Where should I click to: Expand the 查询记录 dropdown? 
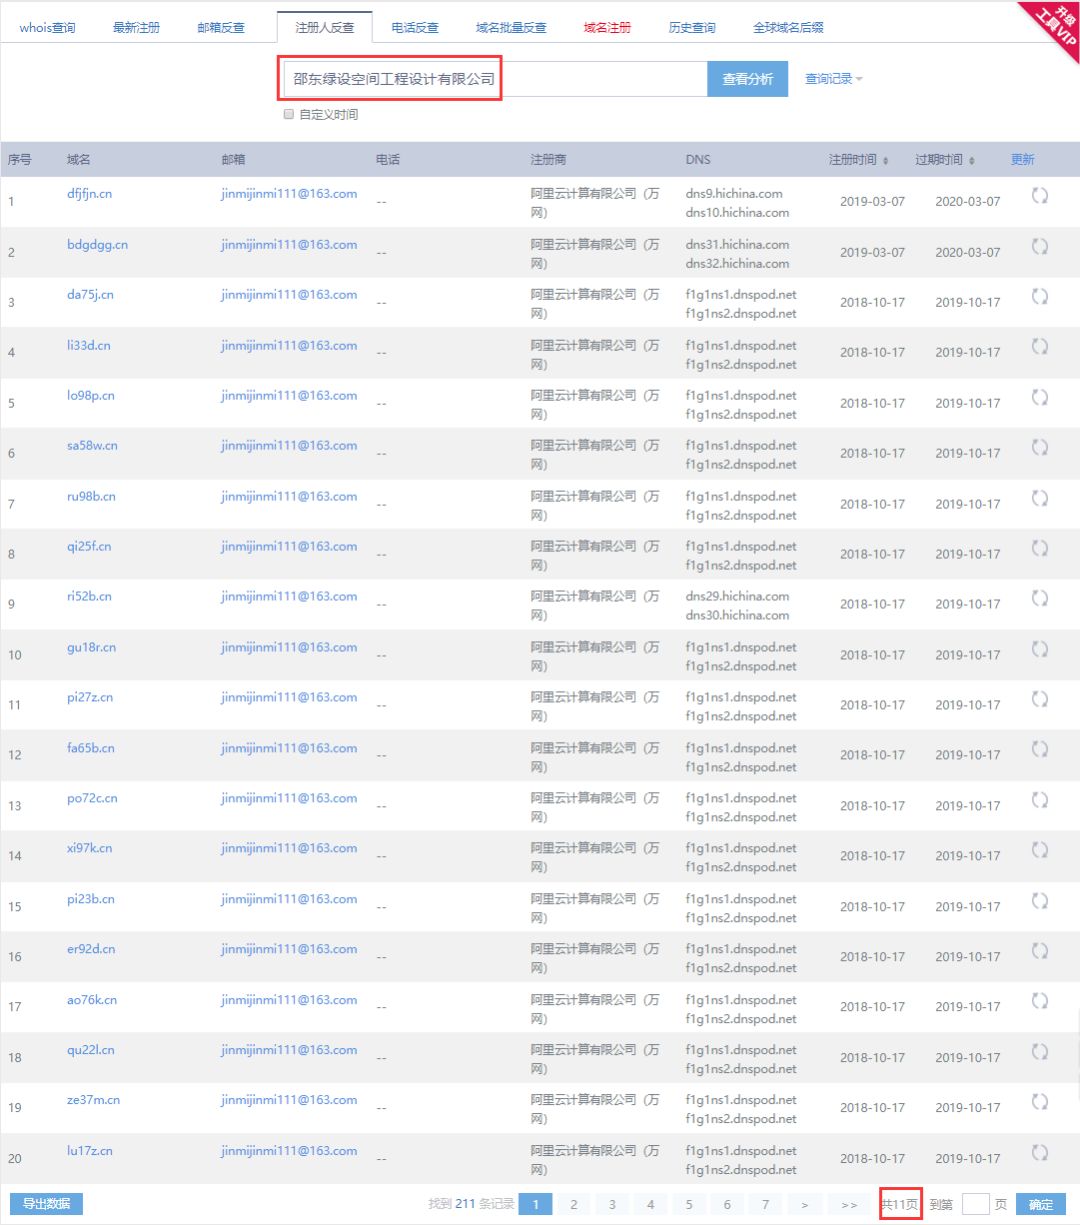[833, 79]
